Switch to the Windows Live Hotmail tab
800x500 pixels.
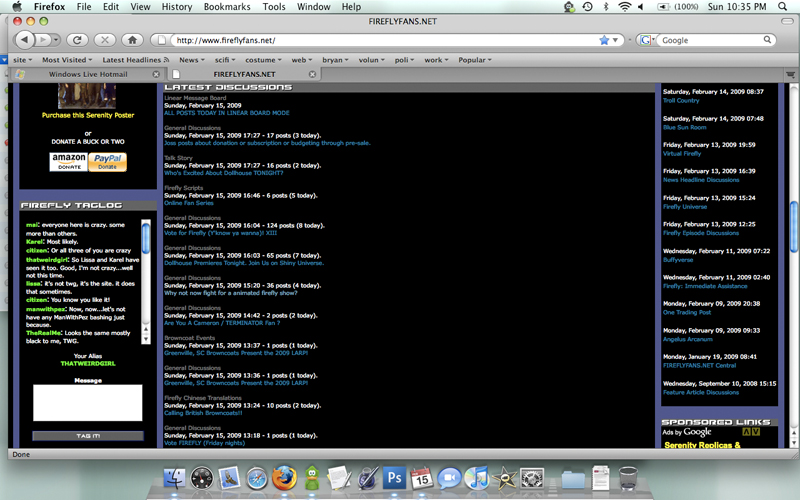tap(88, 74)
